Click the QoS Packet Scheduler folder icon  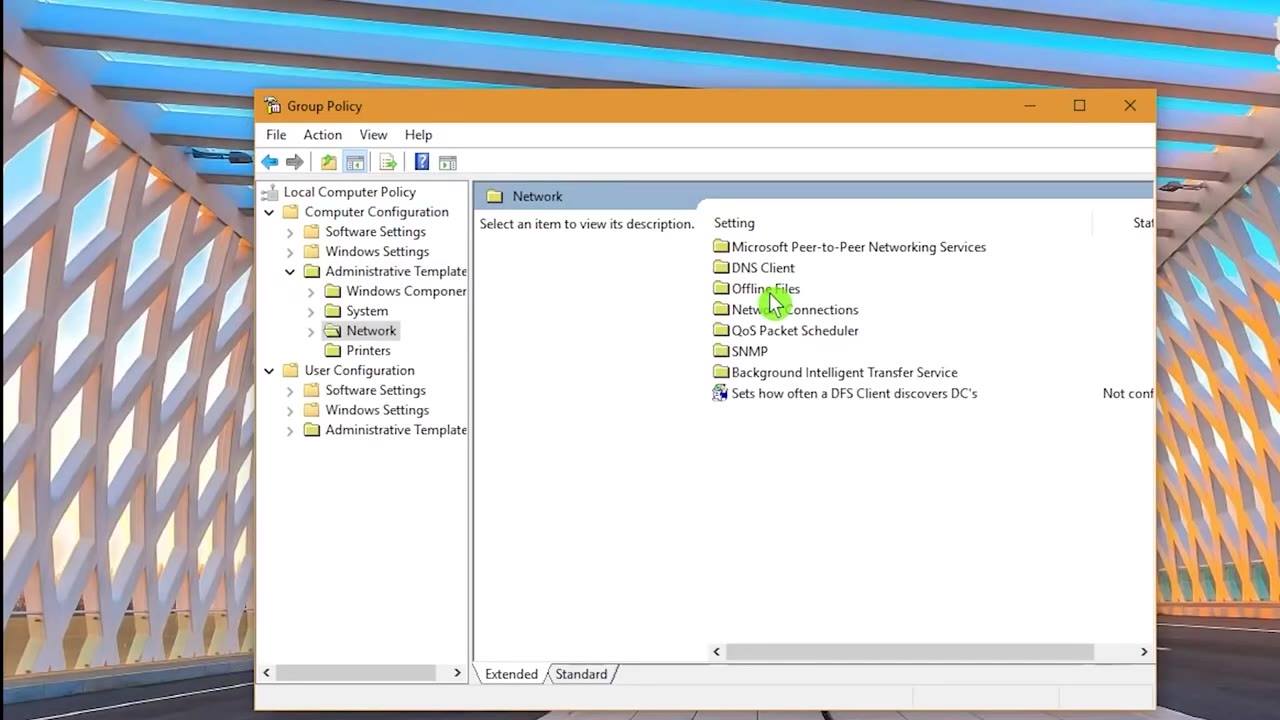pos(721,330)
